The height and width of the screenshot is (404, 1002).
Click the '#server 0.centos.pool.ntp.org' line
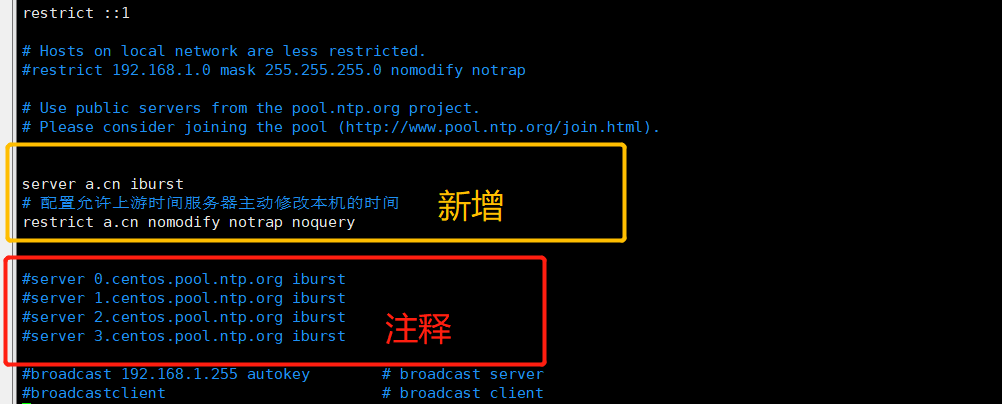[183, 279]
